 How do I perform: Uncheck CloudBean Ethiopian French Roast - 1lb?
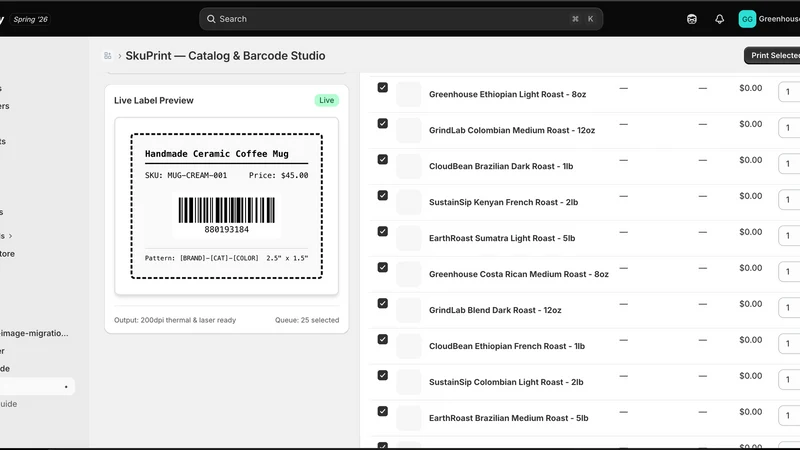(383, 339)
